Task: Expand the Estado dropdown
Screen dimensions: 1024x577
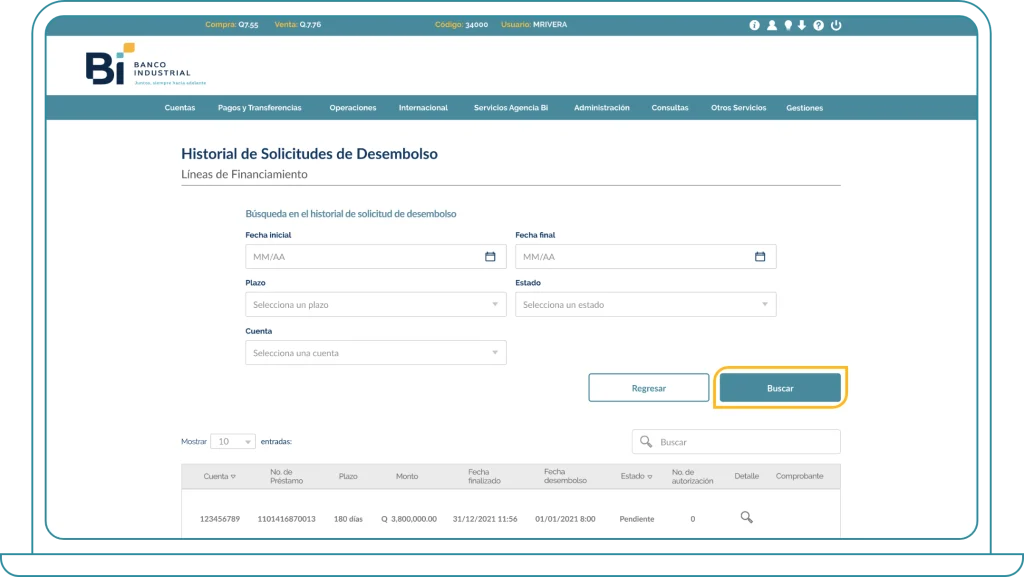Action: (x=645, y=305)
